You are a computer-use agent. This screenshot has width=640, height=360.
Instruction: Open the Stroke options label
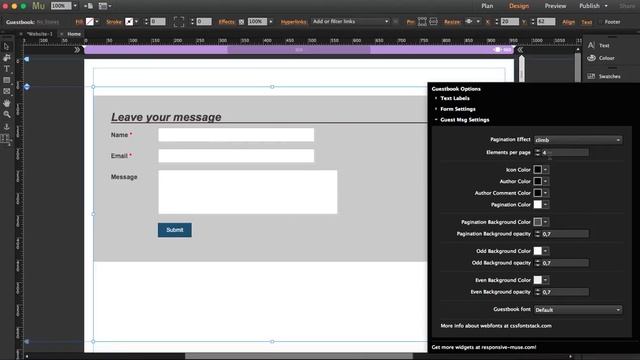114,22
